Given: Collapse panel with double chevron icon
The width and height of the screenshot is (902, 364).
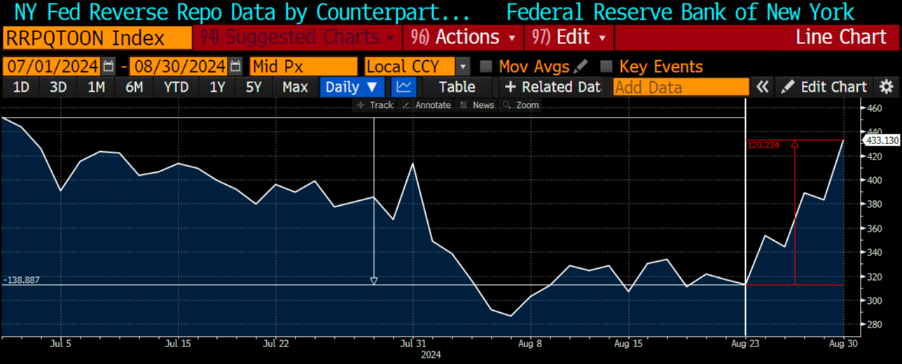Looking at the screenshot, I should pyautogui.click(x=762, y=87).
